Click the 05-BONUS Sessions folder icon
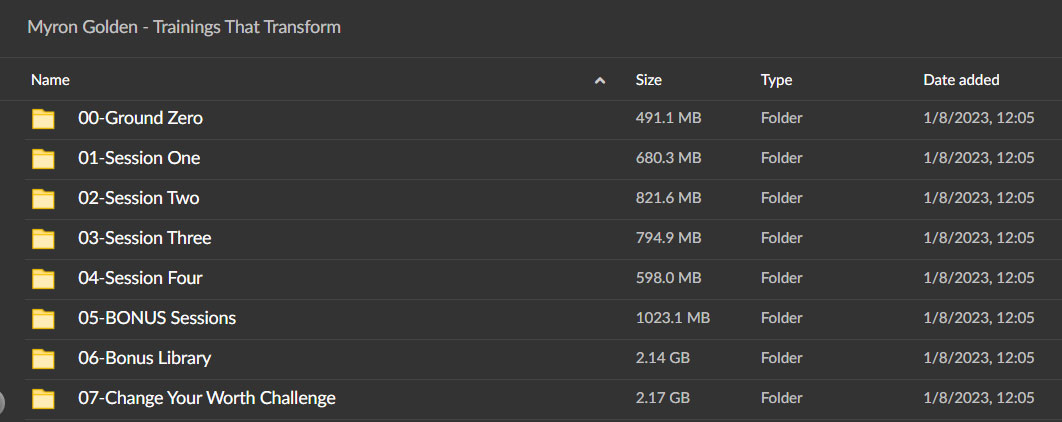 [43, 318]
